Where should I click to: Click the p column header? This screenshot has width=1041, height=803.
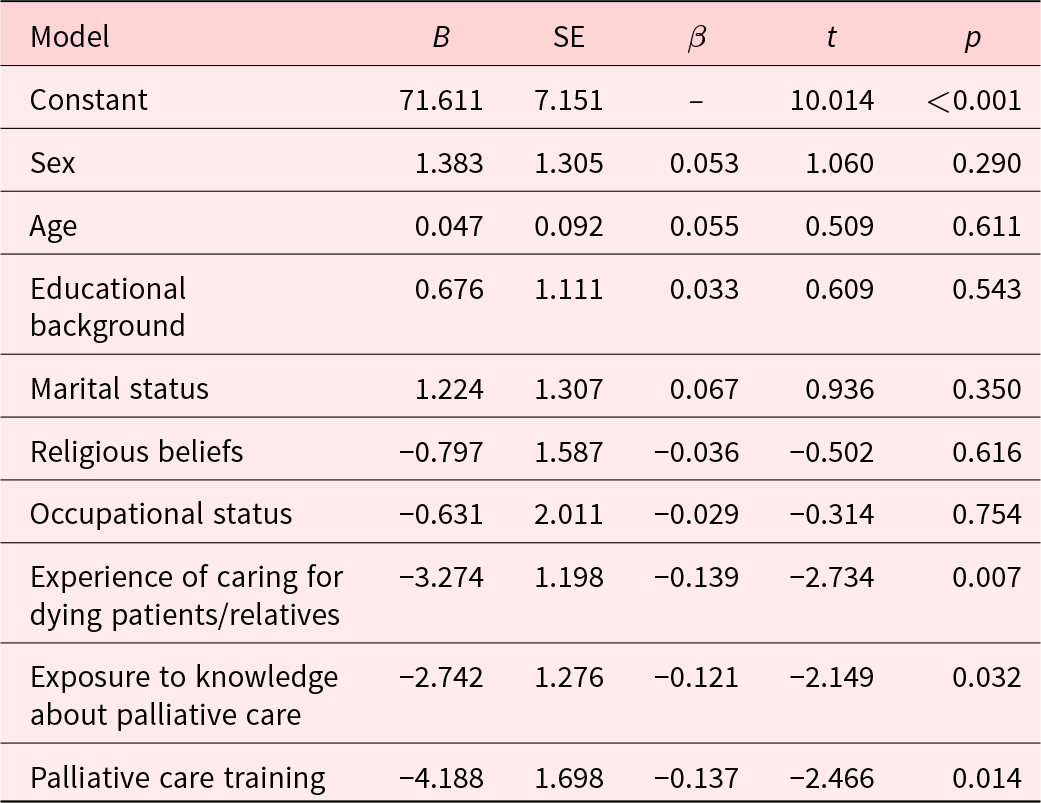[x=972, y=37]
